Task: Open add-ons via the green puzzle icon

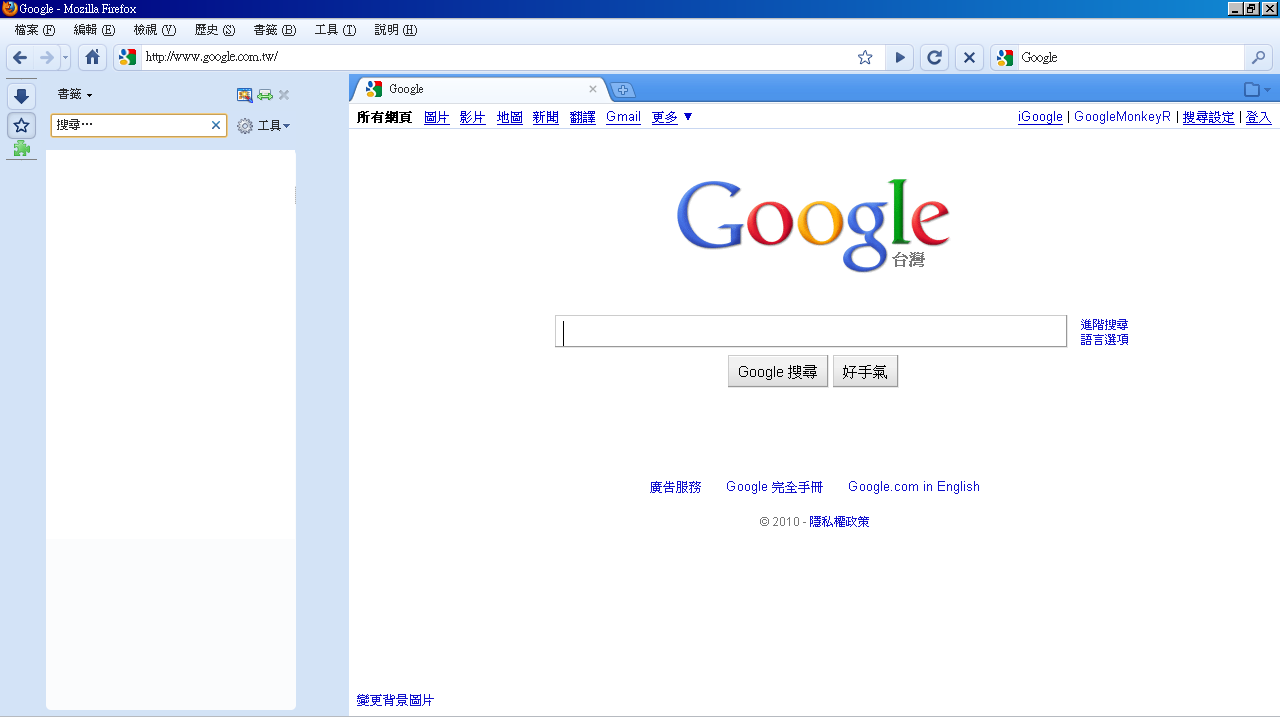Action: pos(21,149)
